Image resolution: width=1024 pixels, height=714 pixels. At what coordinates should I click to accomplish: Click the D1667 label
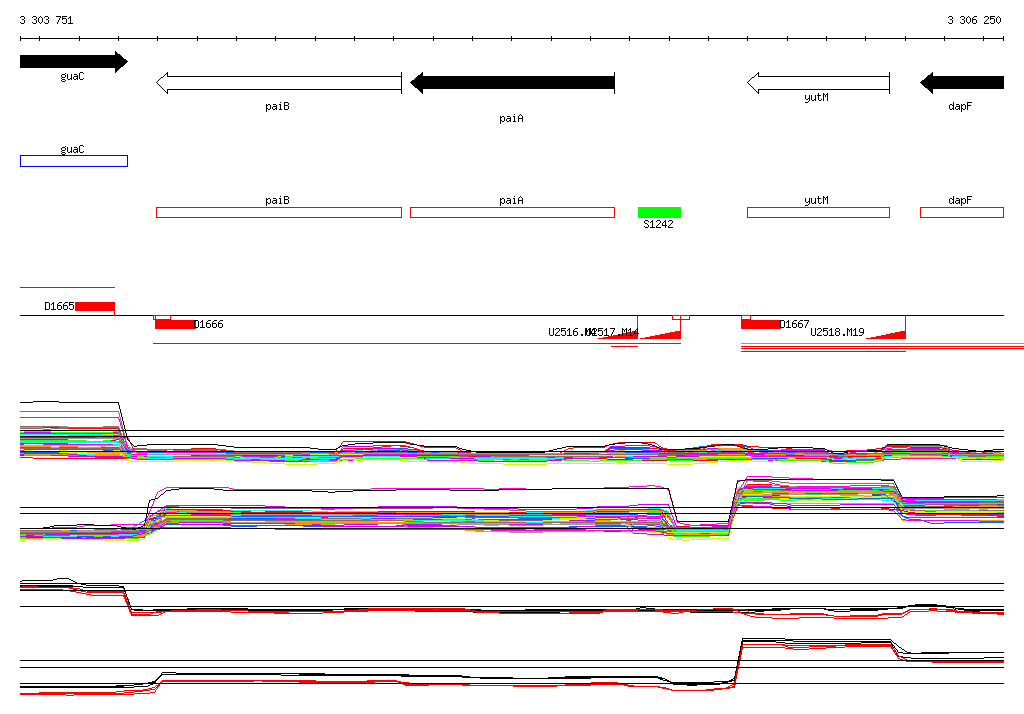795,324
